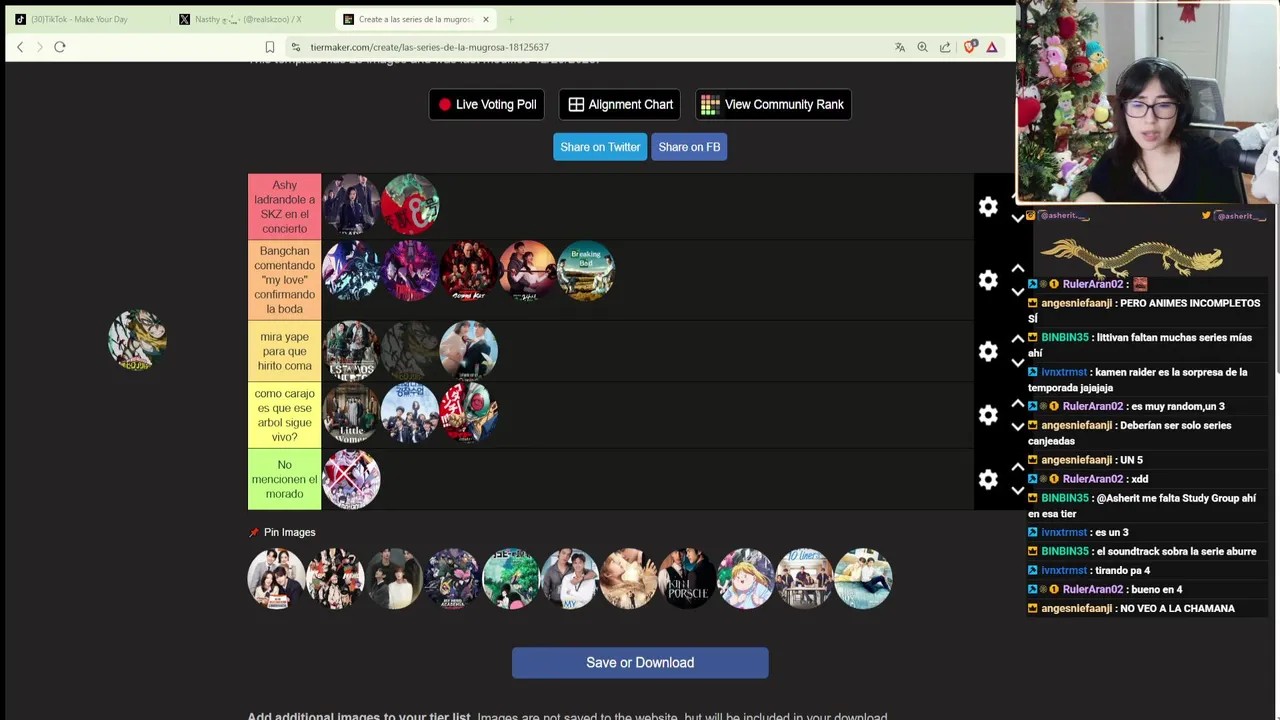
Task: Move the 'mira yape' tier row down
Action: pyautogui.click(x=1018, y=362)
